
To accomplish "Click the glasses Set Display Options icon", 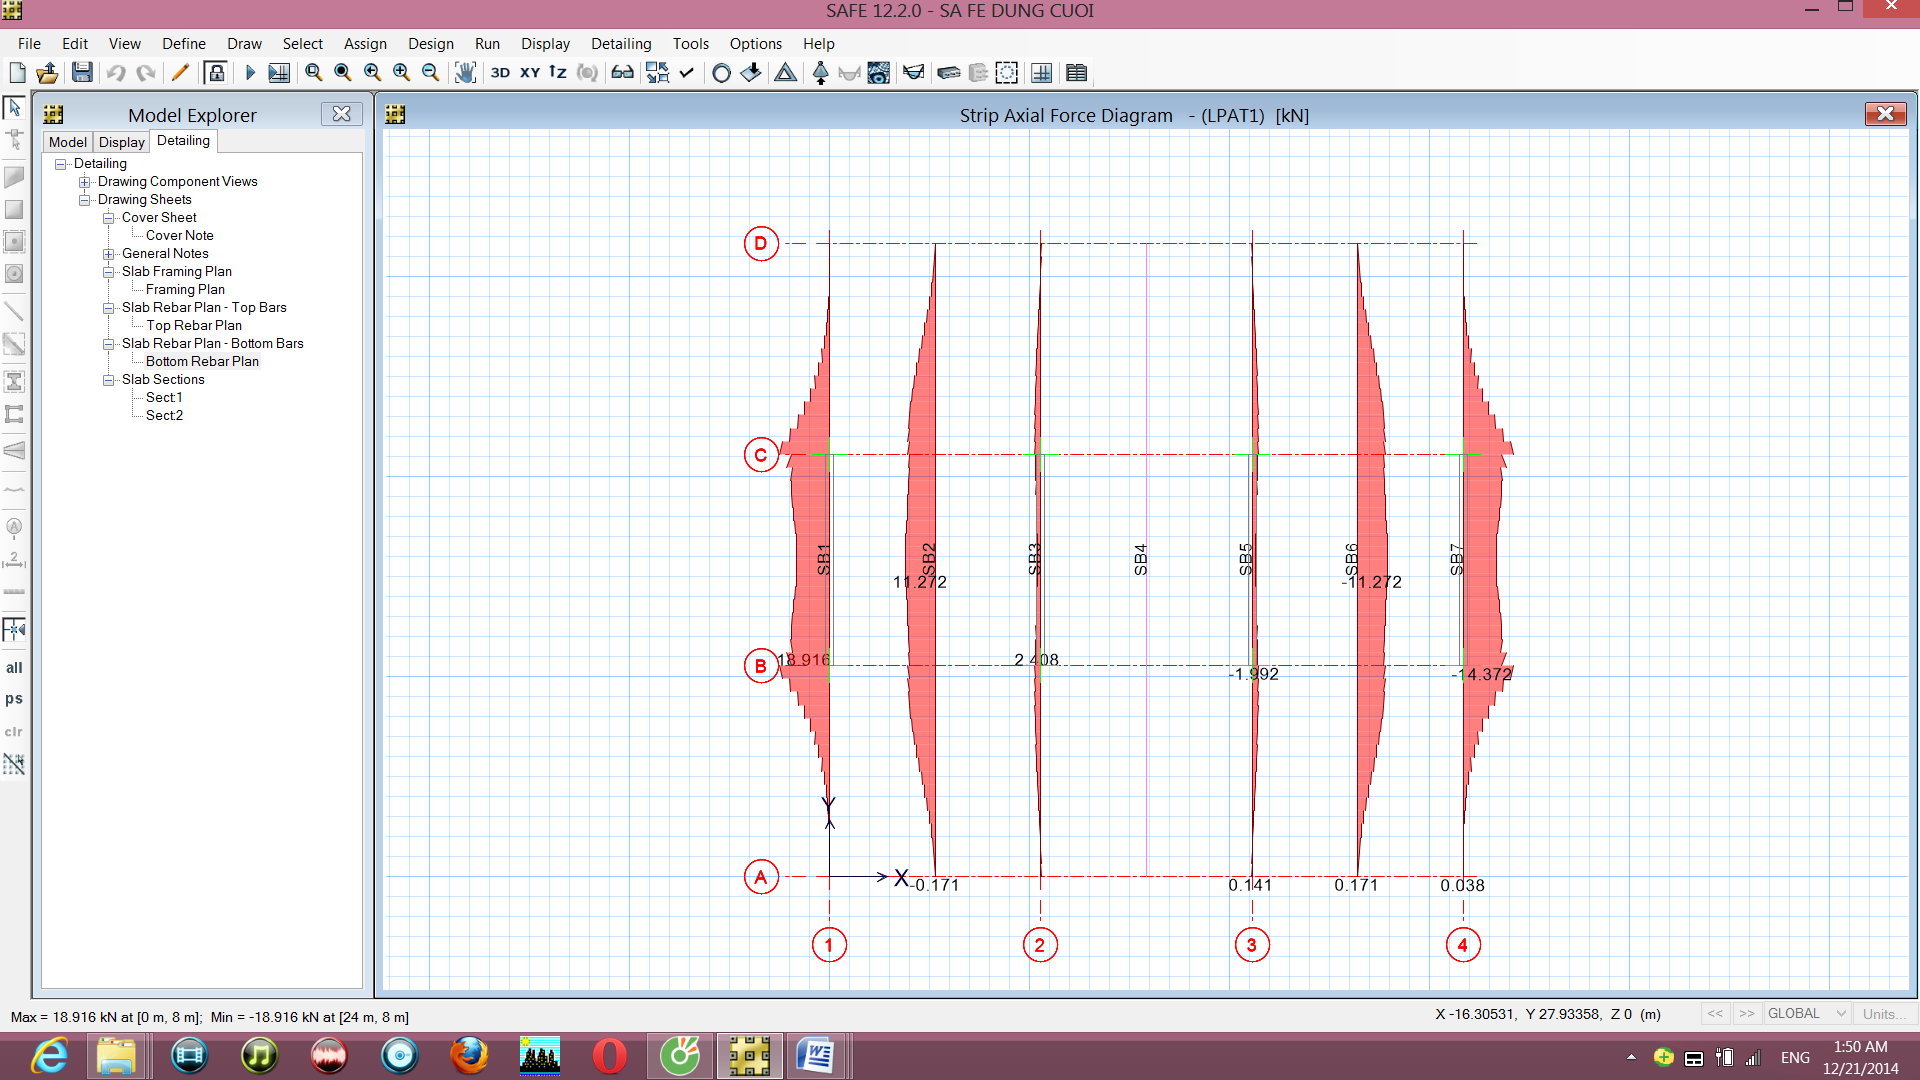I will [x=622, y=72].
